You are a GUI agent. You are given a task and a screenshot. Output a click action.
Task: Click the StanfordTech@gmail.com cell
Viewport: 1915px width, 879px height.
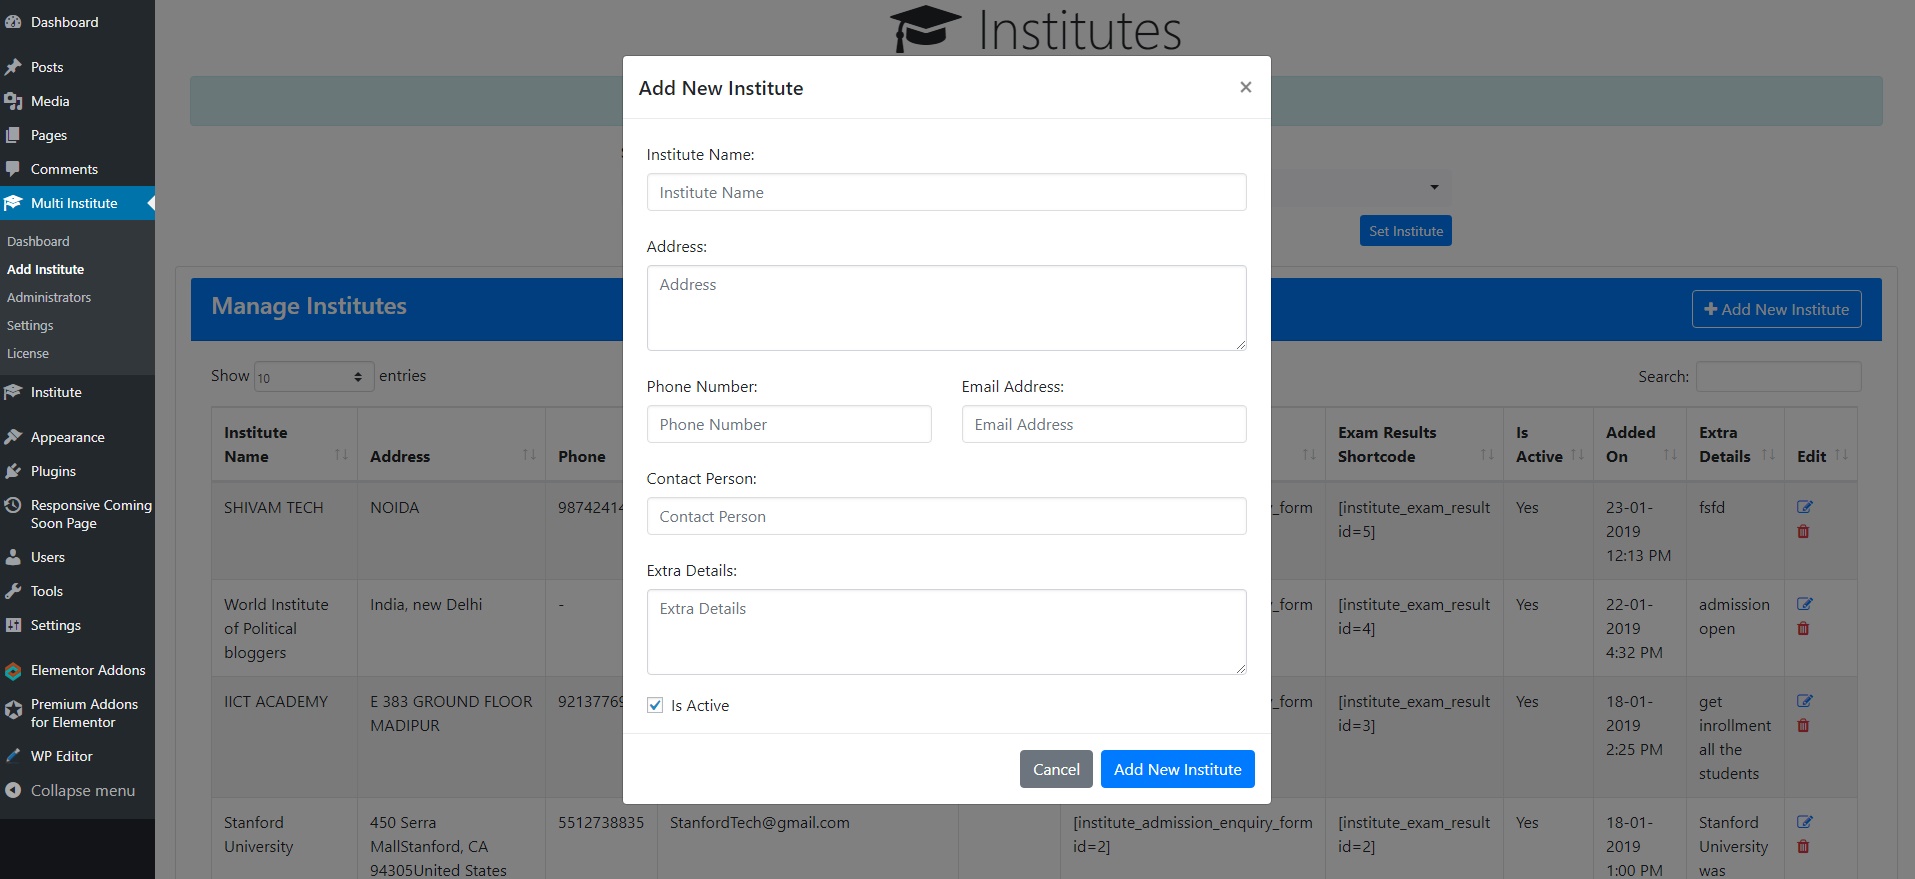pyautogui.click(x=760, y=822)
